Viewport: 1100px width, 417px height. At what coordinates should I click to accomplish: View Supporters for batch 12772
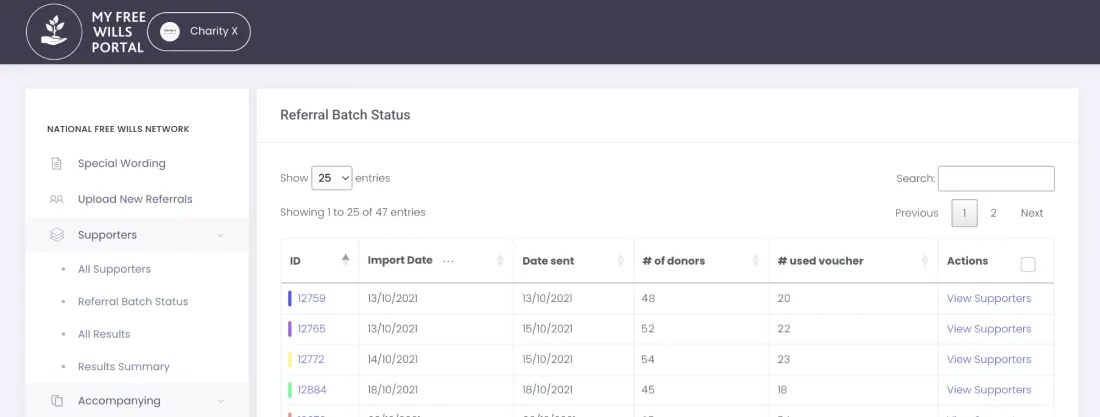[989, 359]
